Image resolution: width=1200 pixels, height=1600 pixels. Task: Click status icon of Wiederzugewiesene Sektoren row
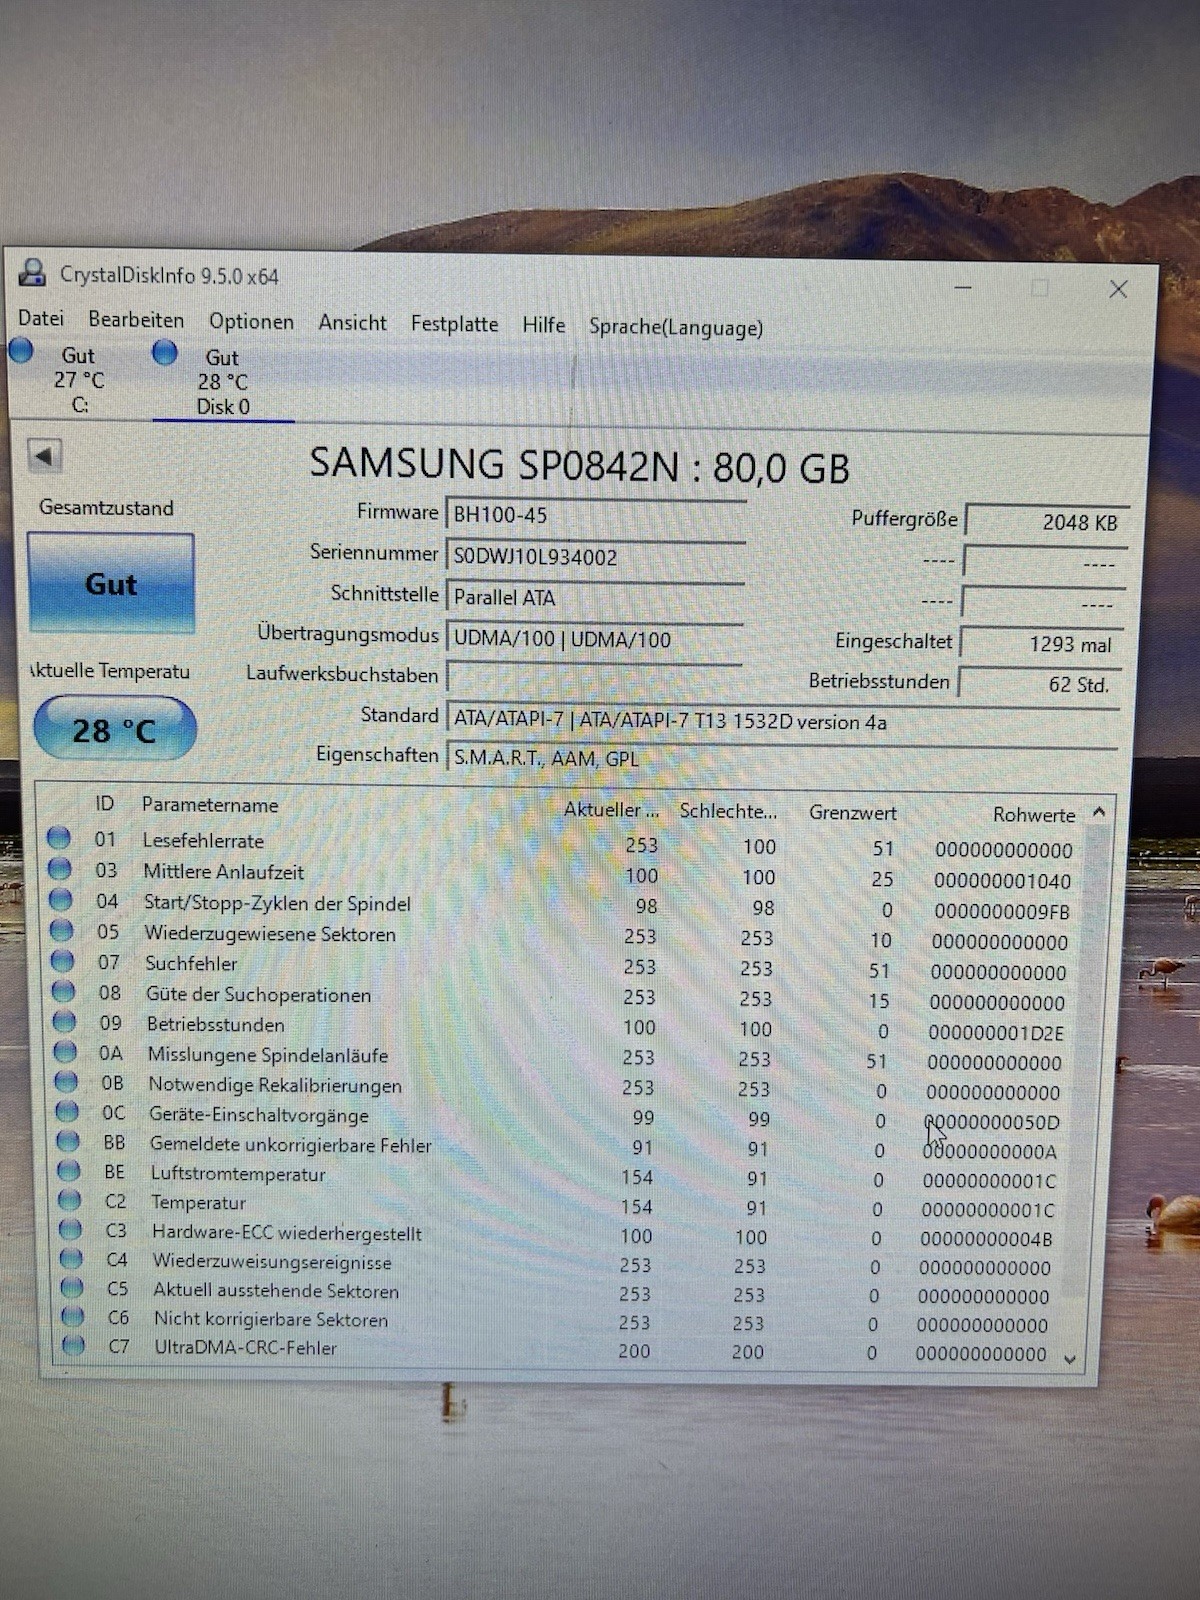point(62,930)
